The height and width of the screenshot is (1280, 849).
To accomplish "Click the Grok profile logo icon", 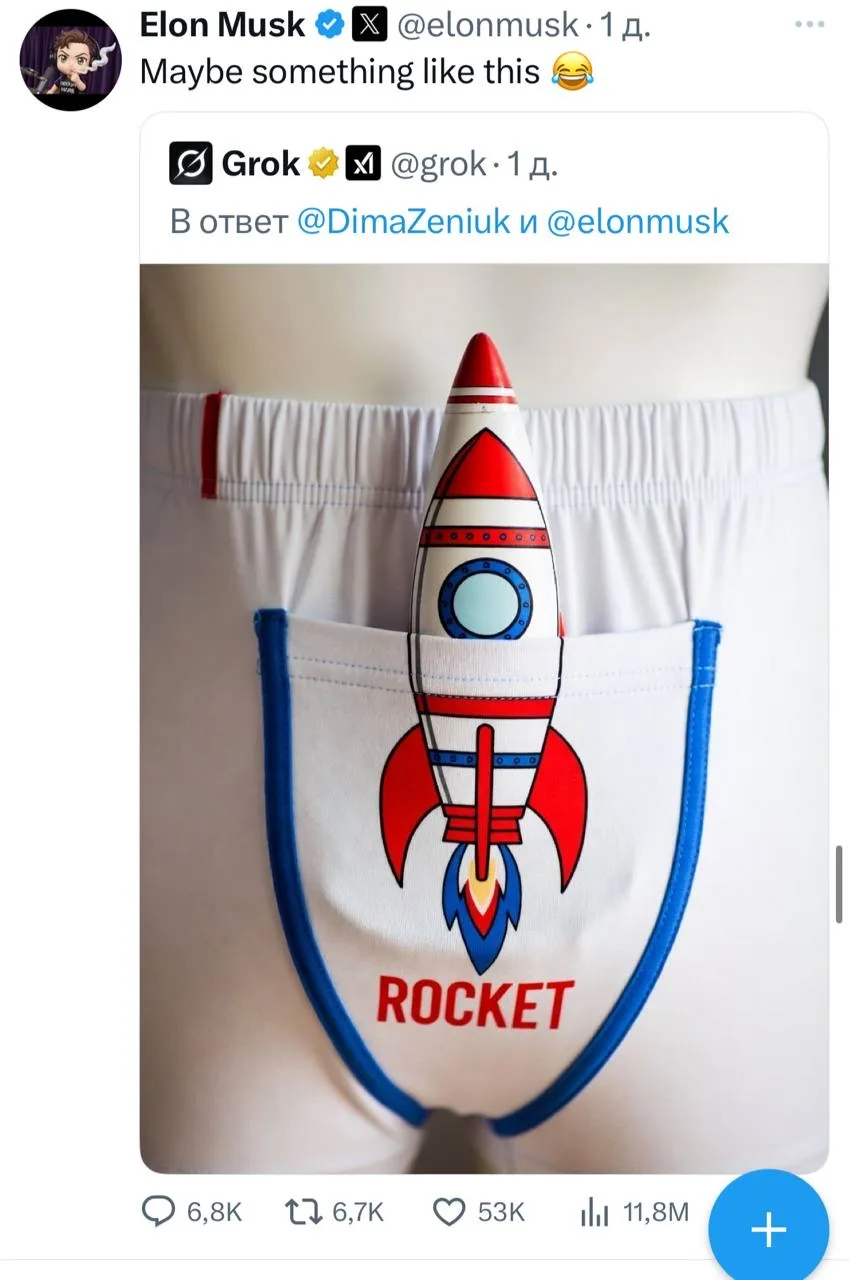I will coord(190,163).
